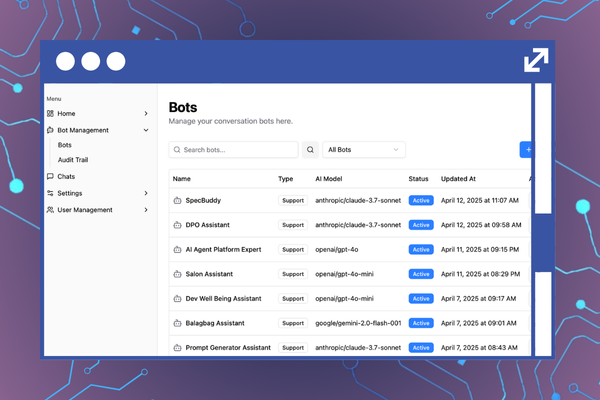Click the Chats speech bubble icon
600x400 pixels.
pyautogui.click(x=50, y=176)
